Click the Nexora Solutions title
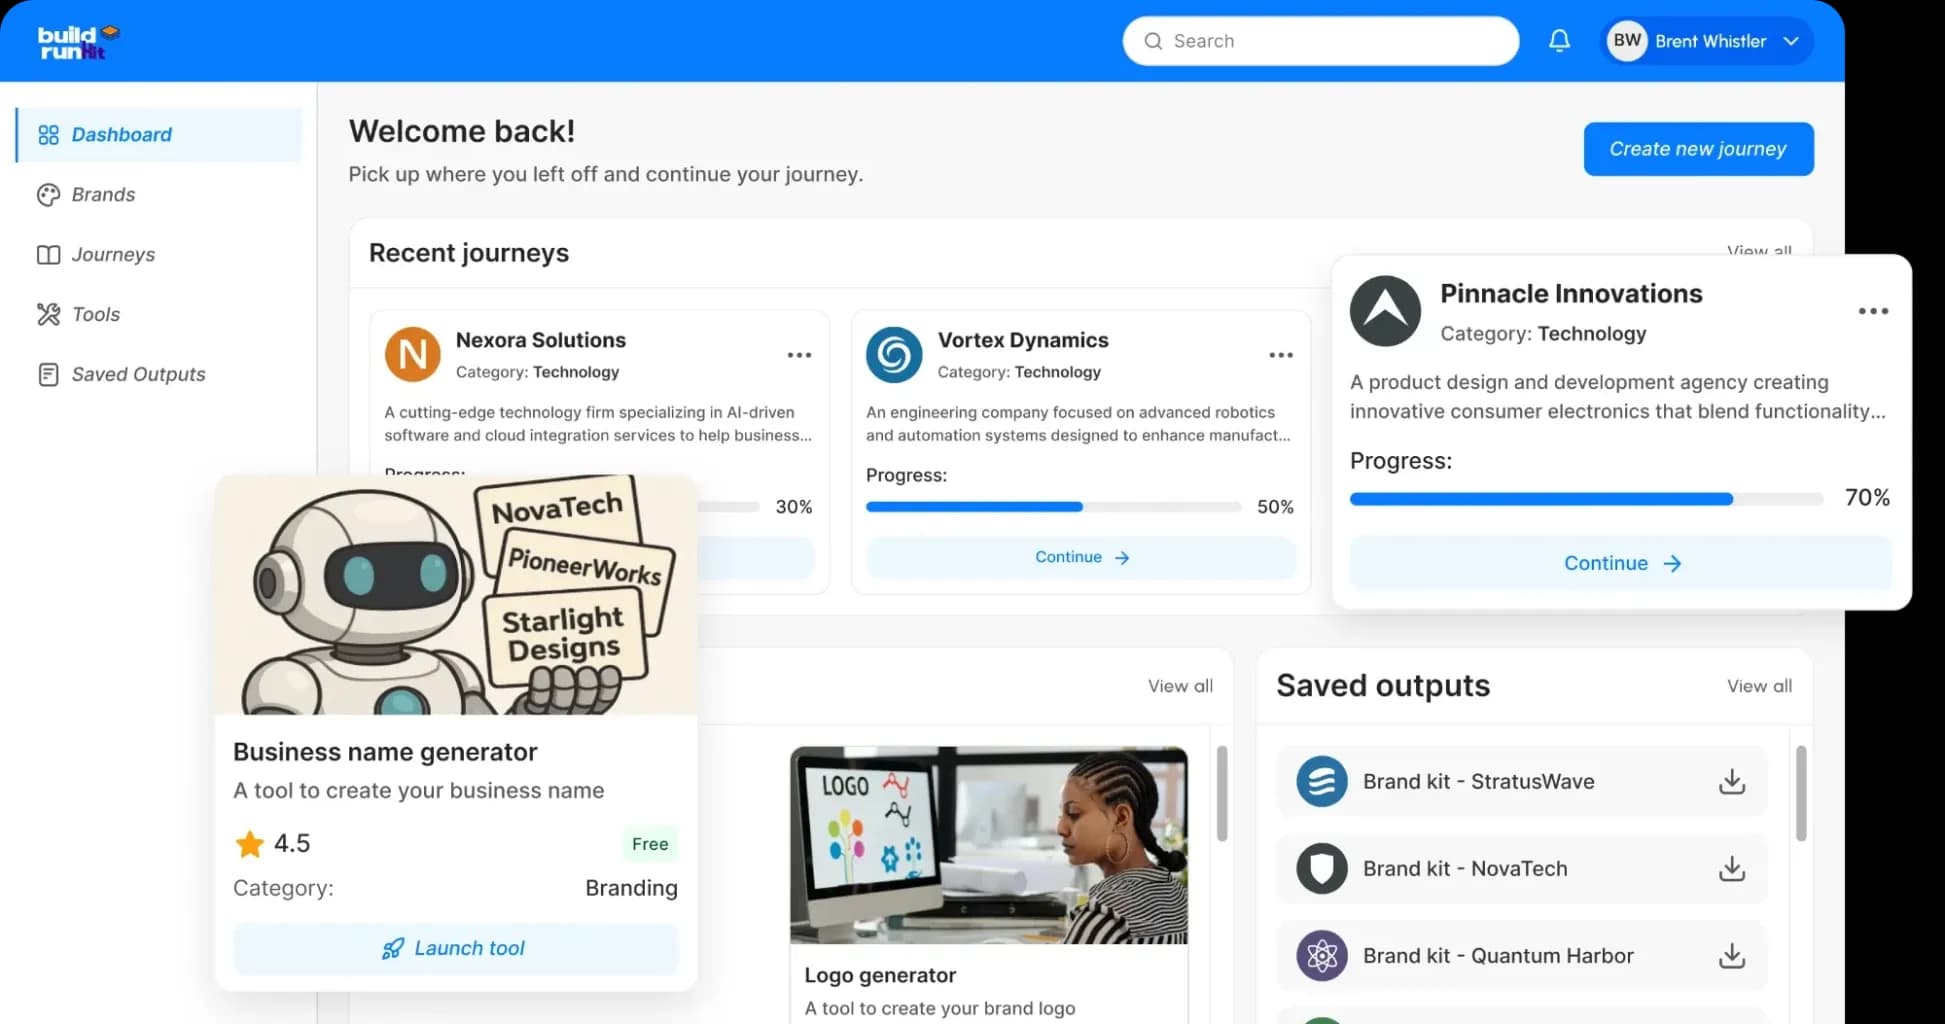This screenshot has height=1024, width=1945. tap(541, 340)
